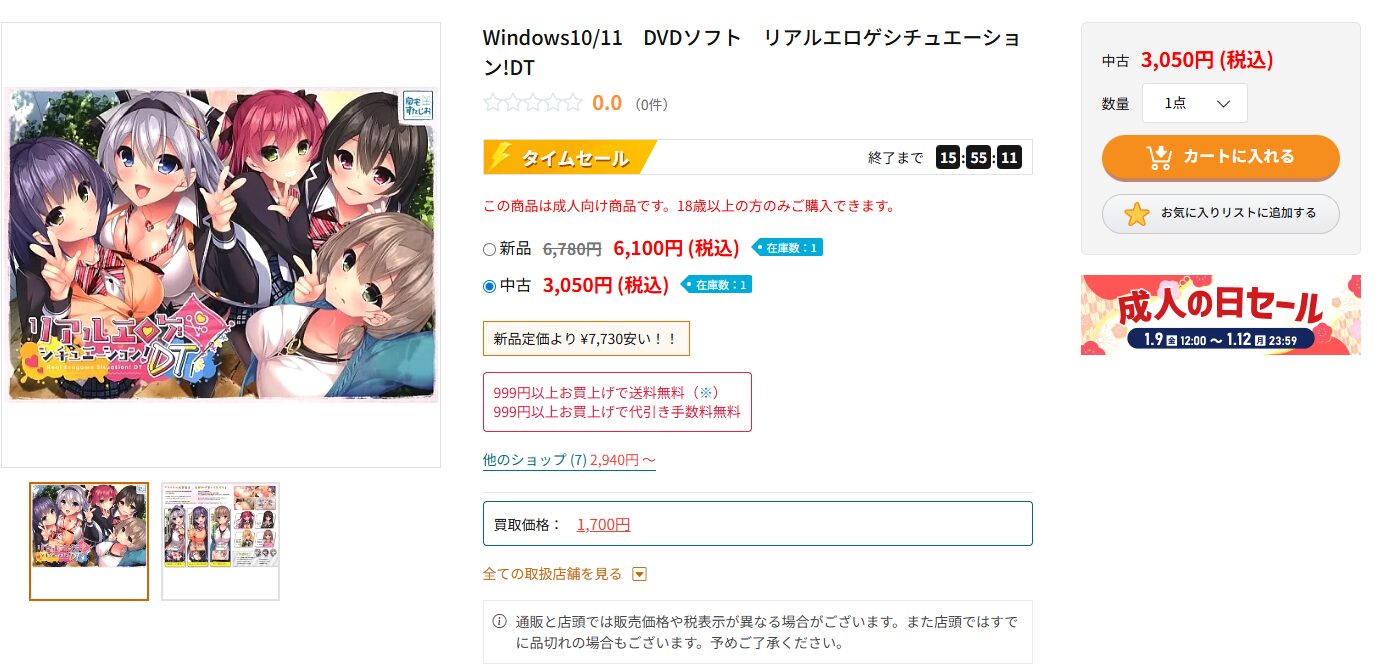This screenshot has height=671, width=1378.
Task: Click the lightning bolt time sale icon
Action: (502, 157)
